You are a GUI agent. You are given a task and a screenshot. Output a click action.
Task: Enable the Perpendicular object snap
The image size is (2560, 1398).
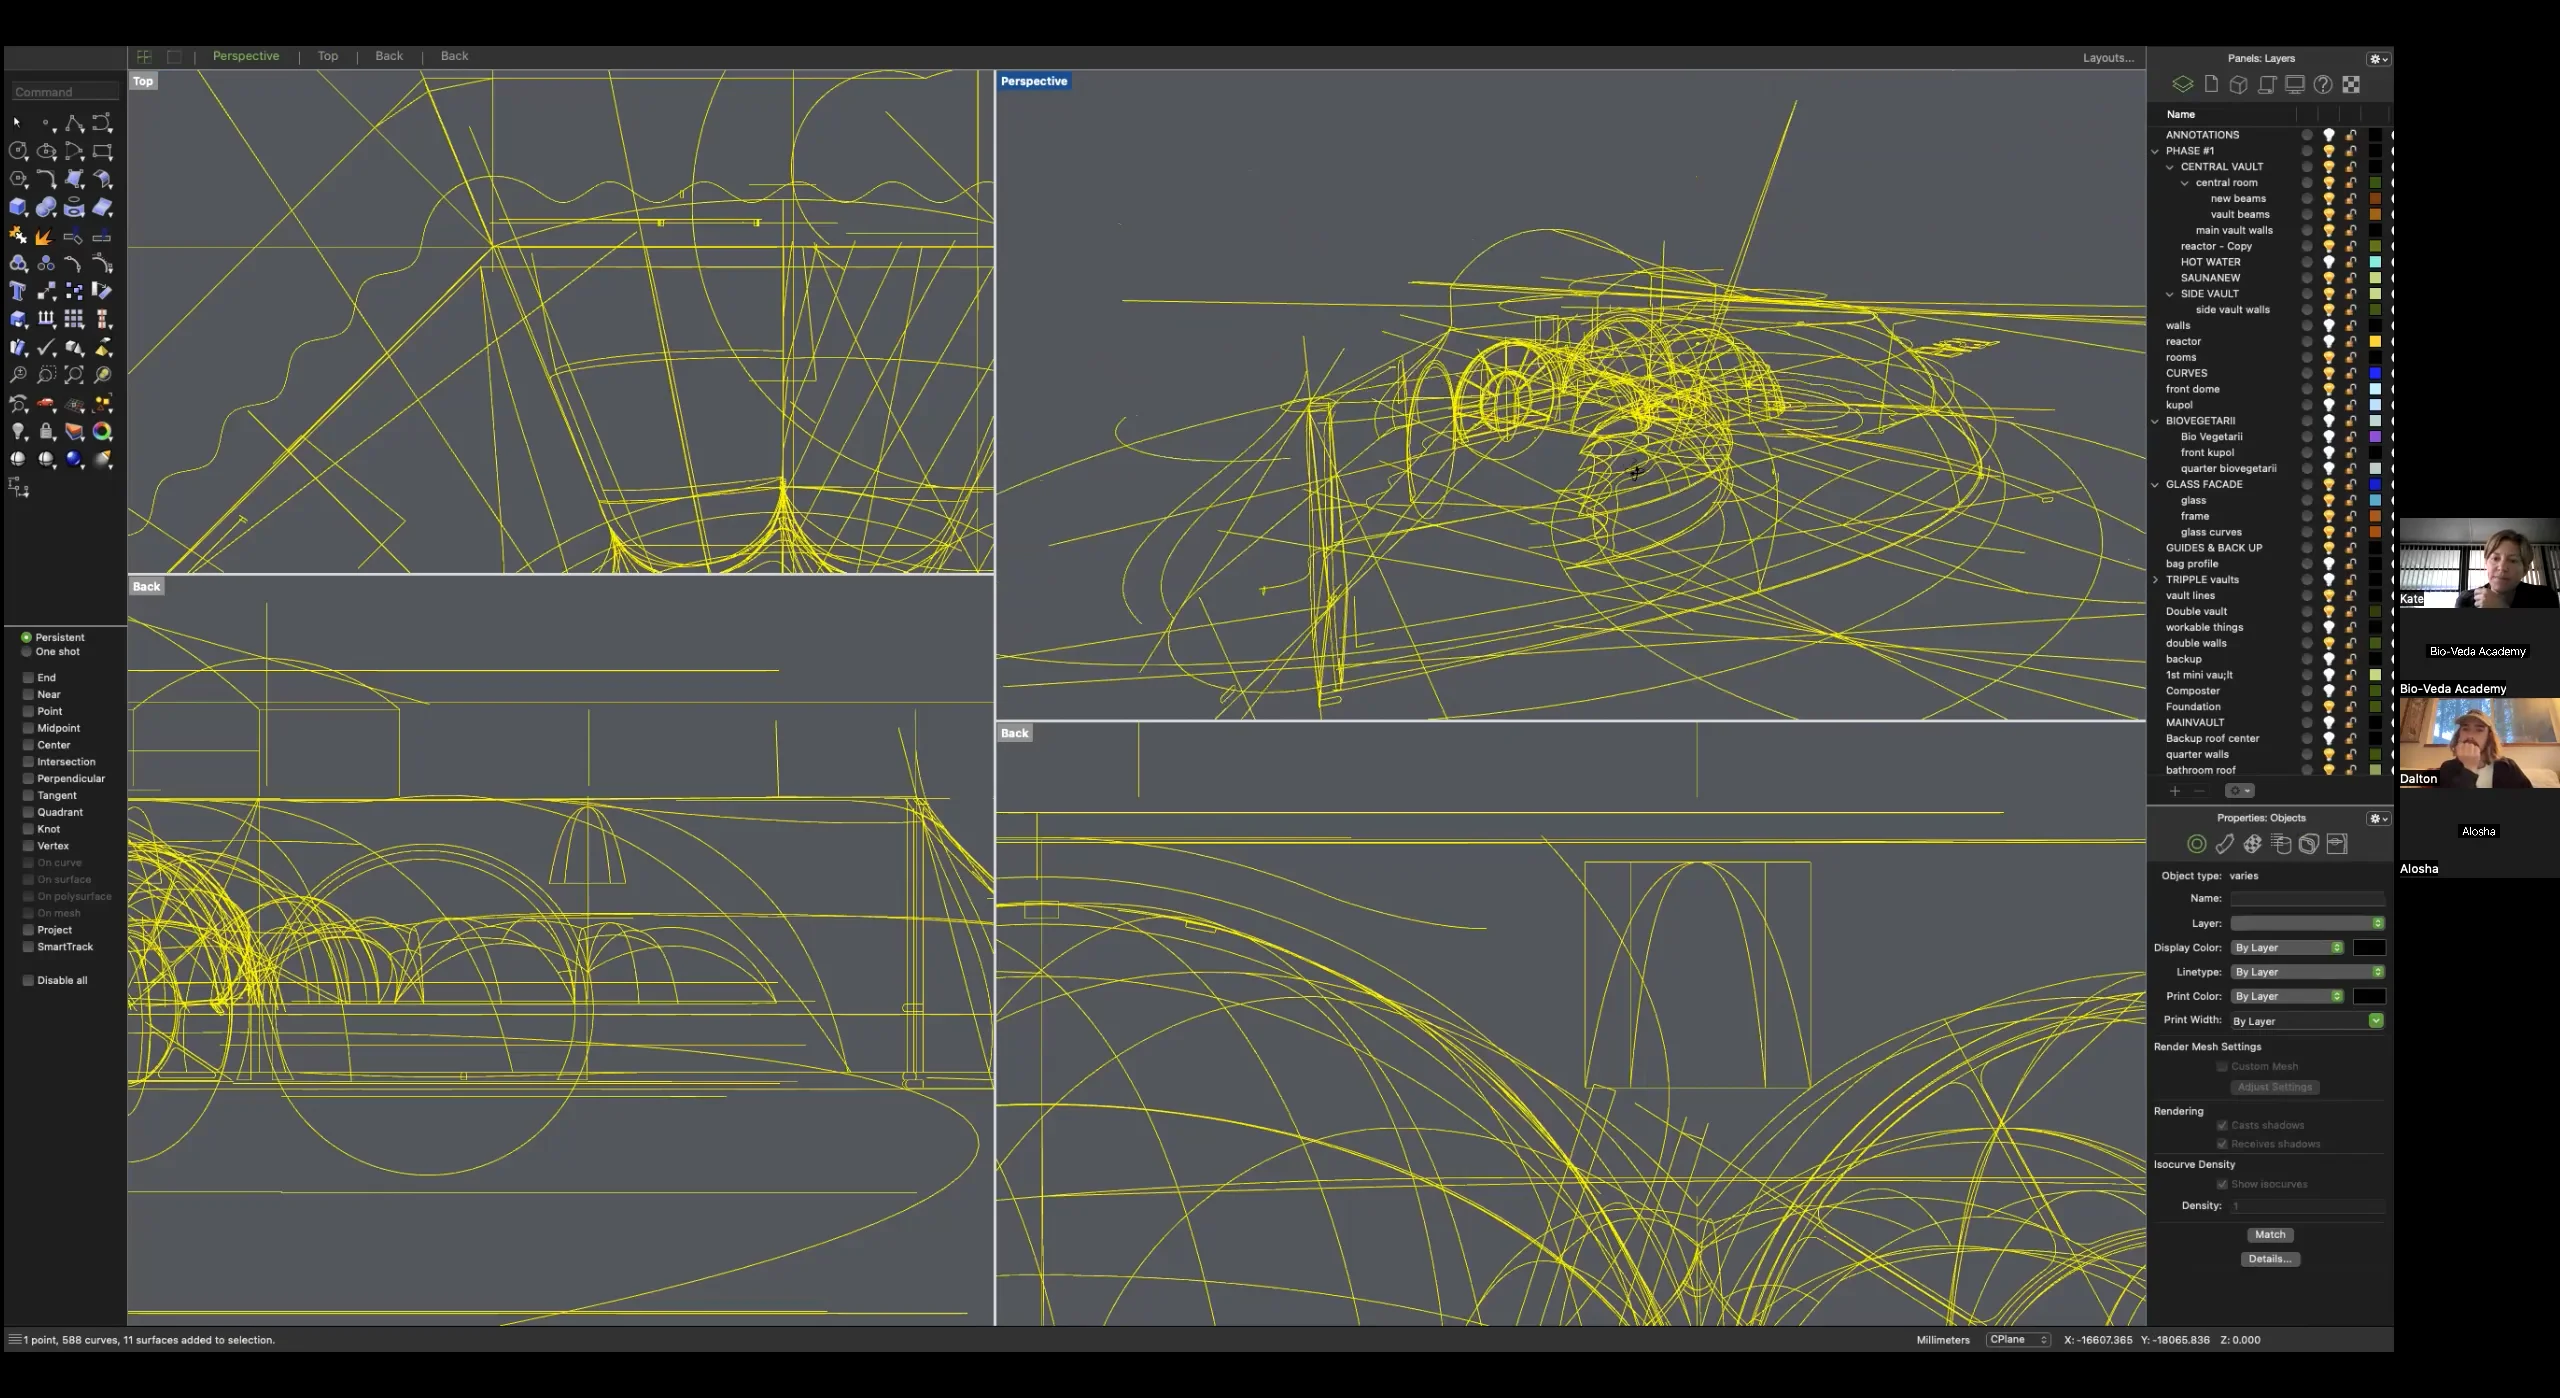[28, 778]
